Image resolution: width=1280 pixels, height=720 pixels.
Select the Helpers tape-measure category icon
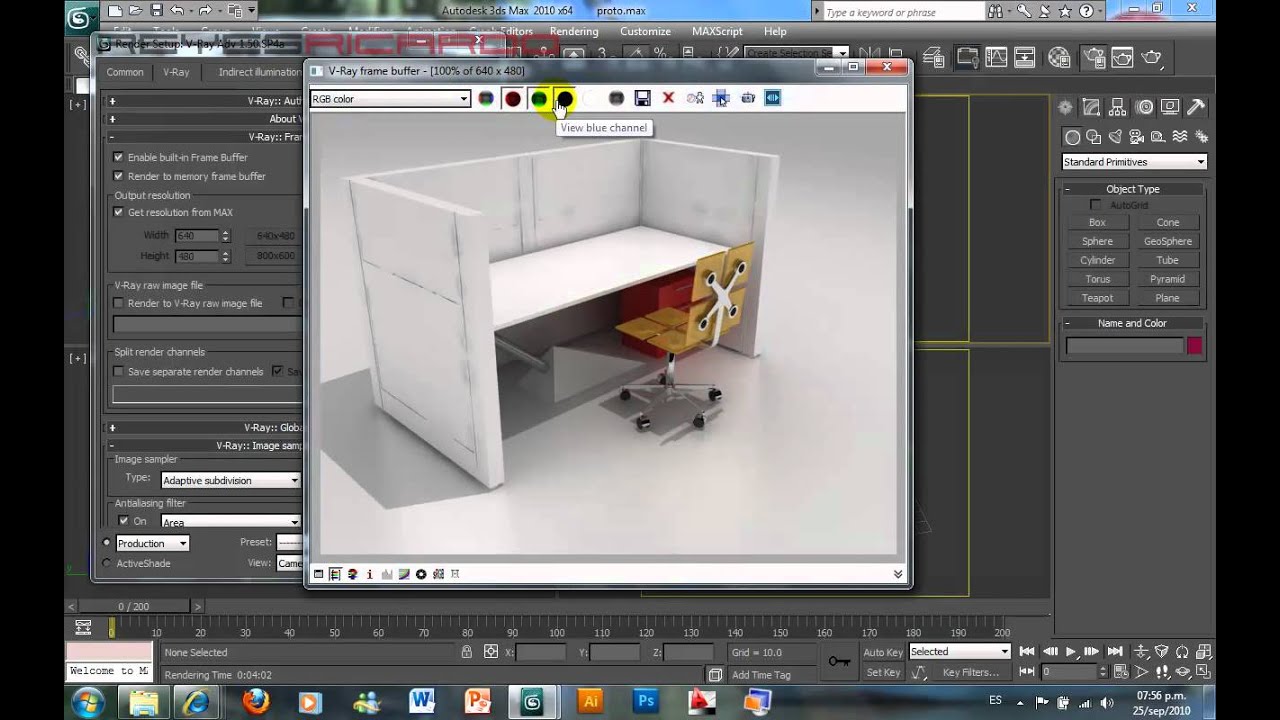point(1158,137)
